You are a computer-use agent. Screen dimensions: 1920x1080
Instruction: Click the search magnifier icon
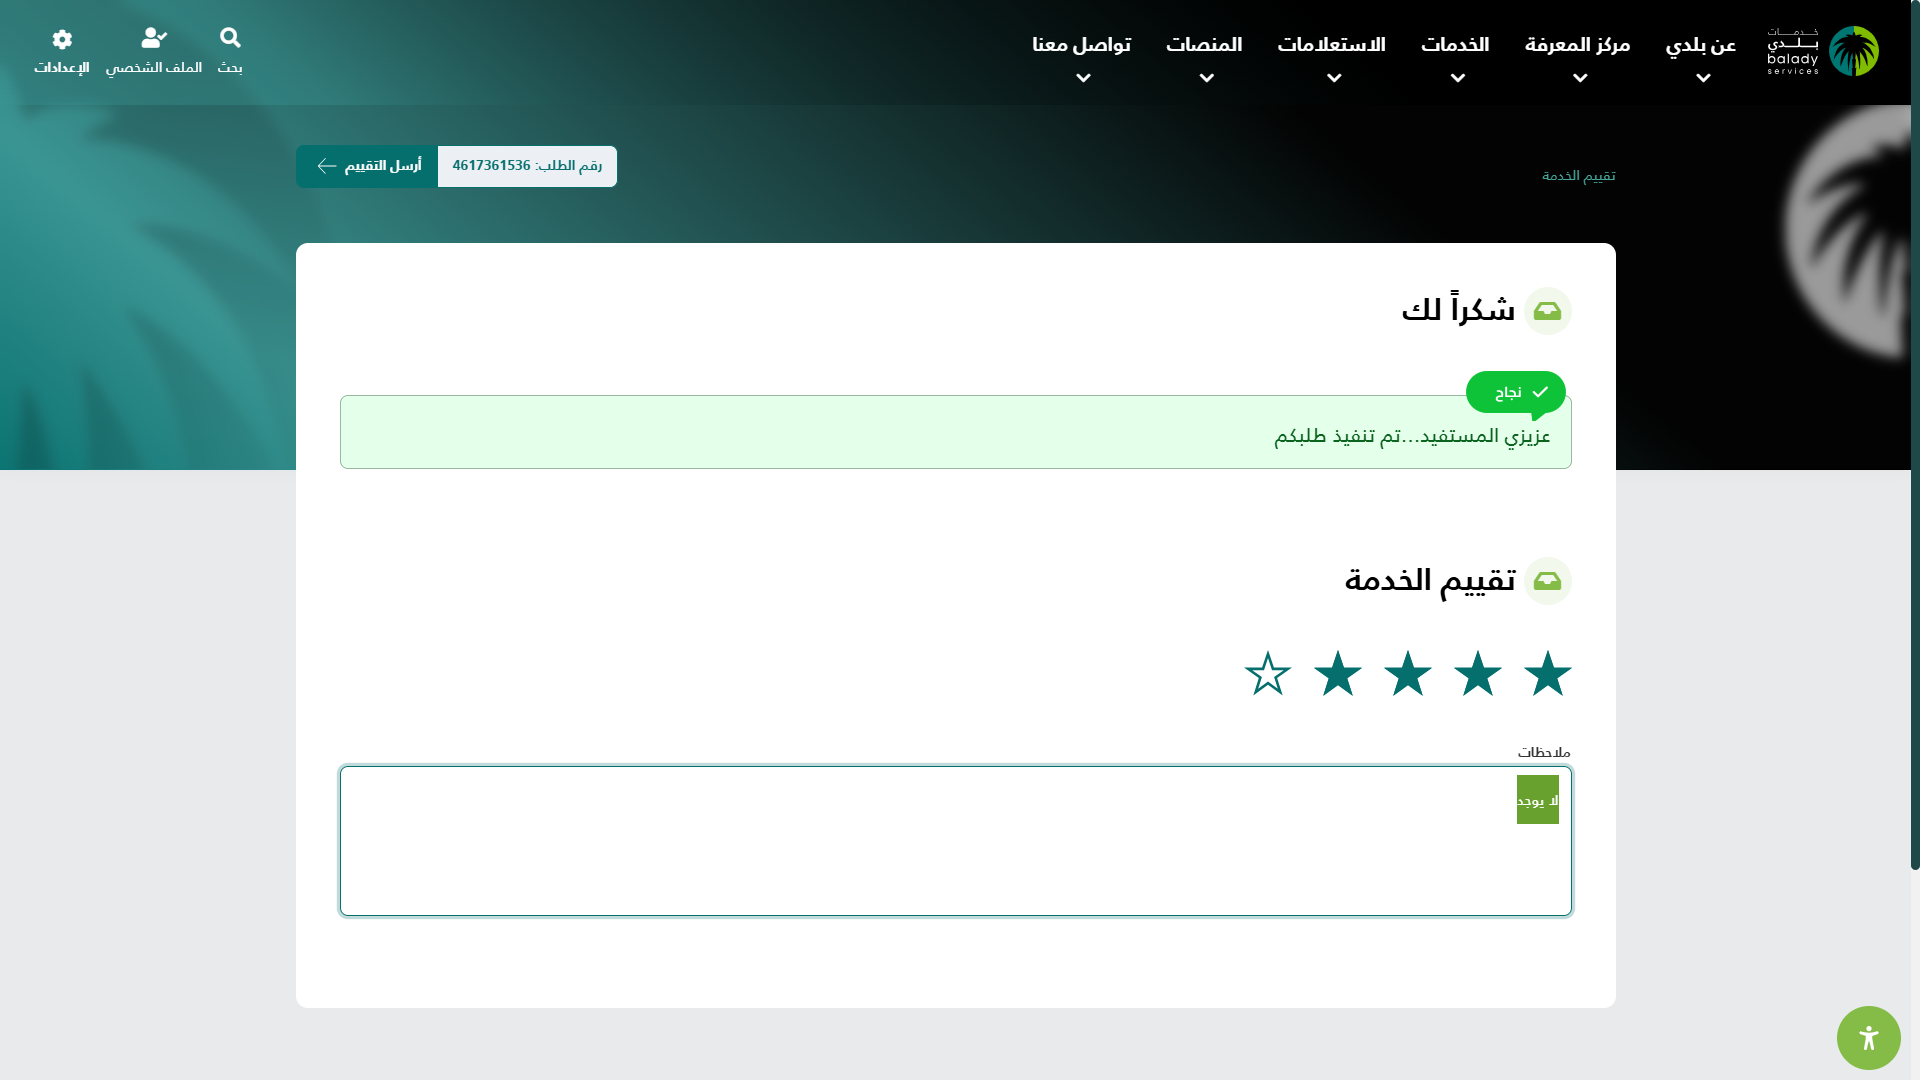(x=230, y=38)
